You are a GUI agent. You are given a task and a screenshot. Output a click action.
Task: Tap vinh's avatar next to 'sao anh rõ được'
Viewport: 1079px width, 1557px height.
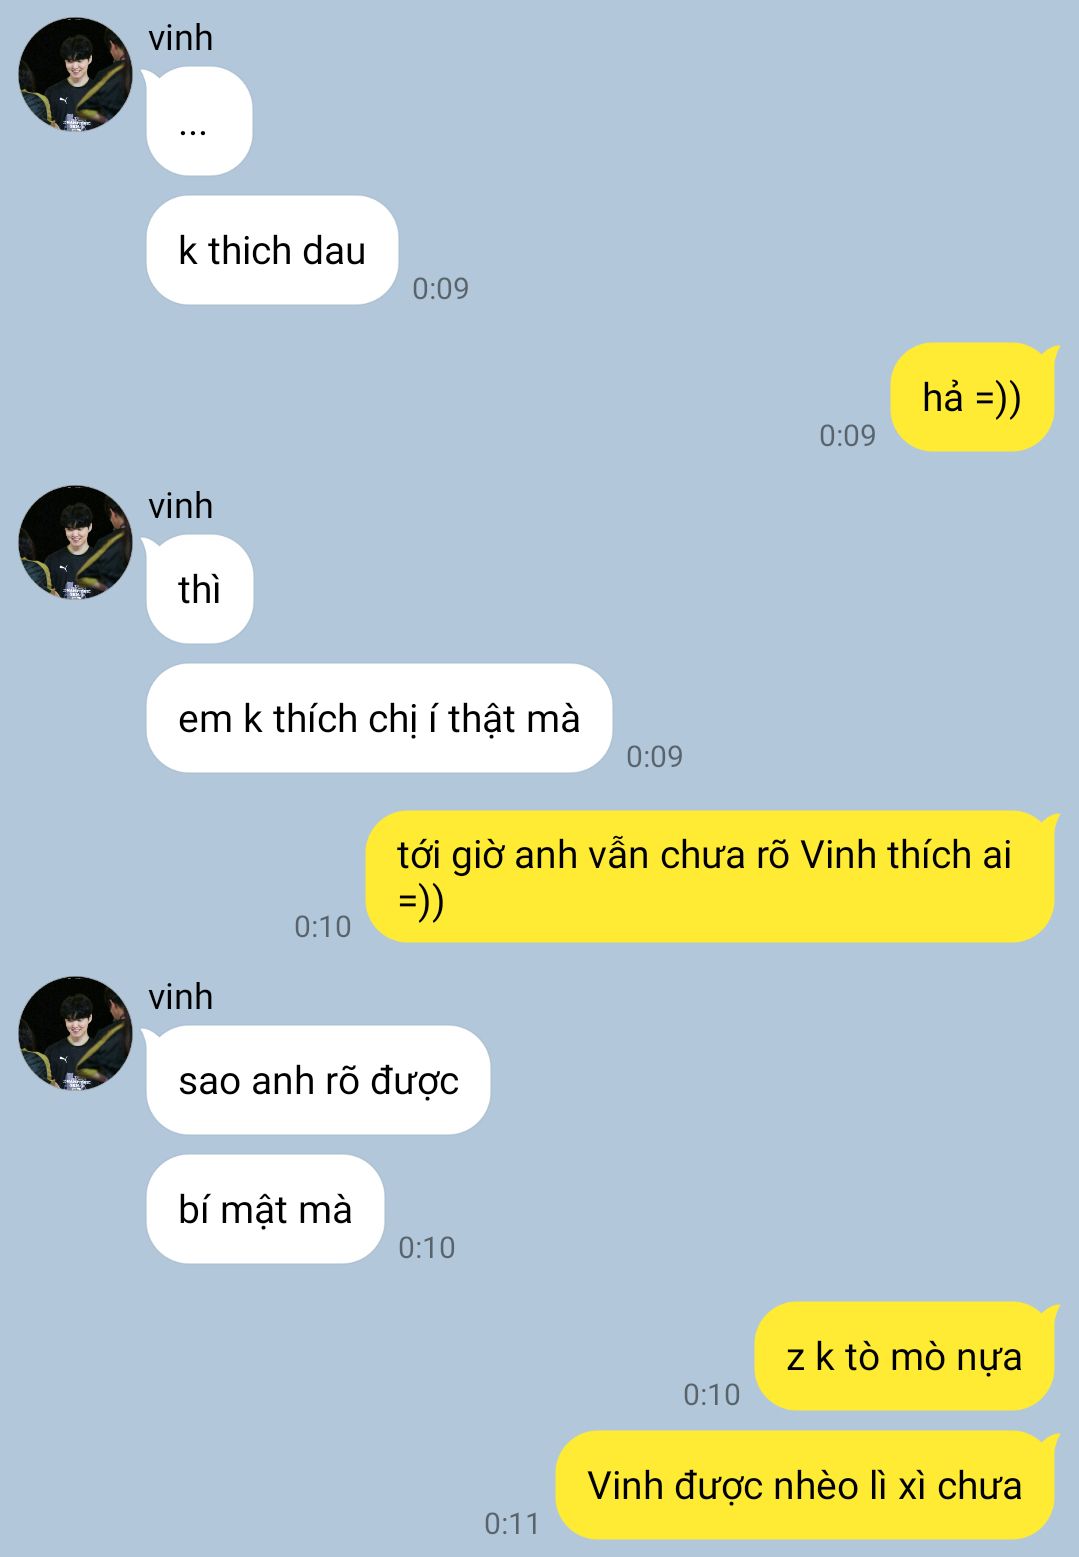(x=75, y=1034)
